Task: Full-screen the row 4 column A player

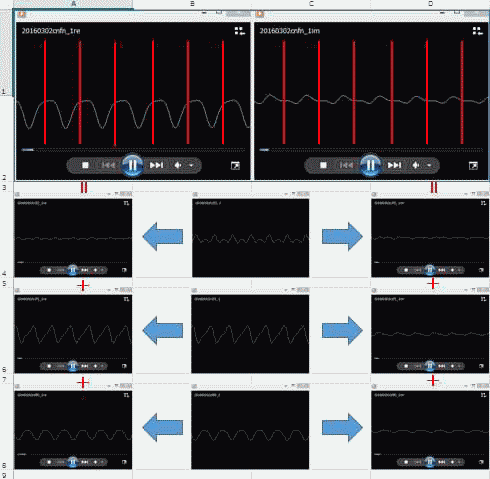Action: (124, 270)
